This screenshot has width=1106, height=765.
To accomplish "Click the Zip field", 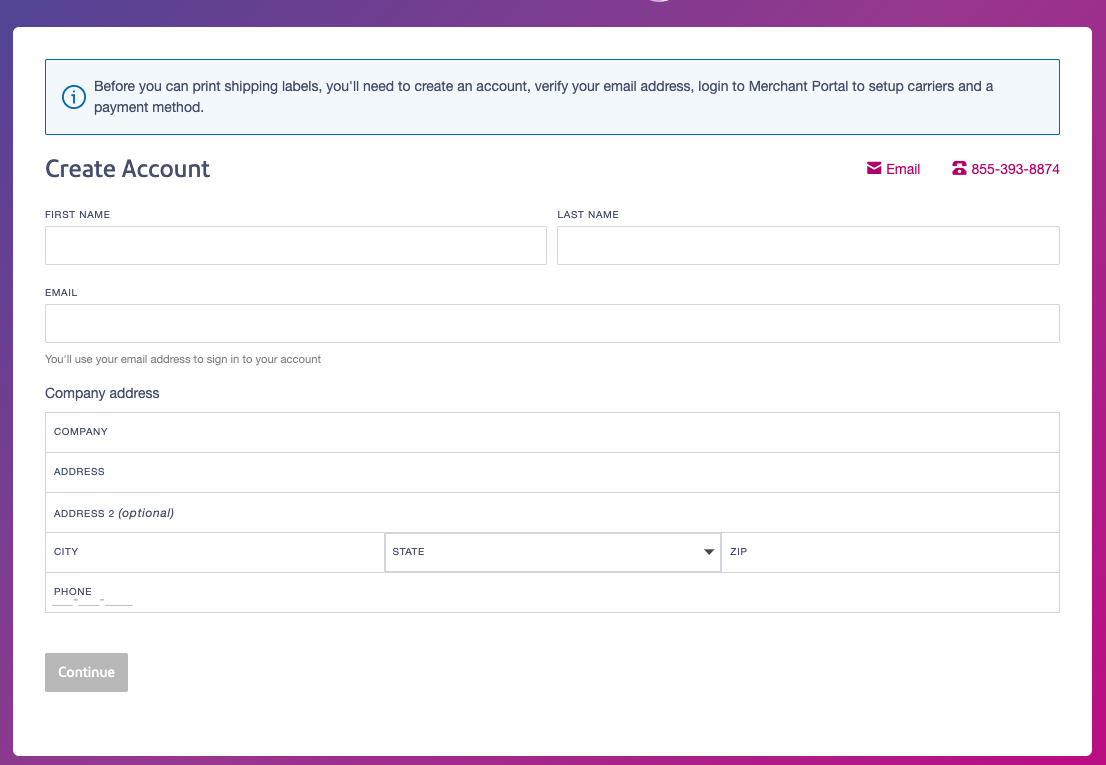I will click(889, 552).
